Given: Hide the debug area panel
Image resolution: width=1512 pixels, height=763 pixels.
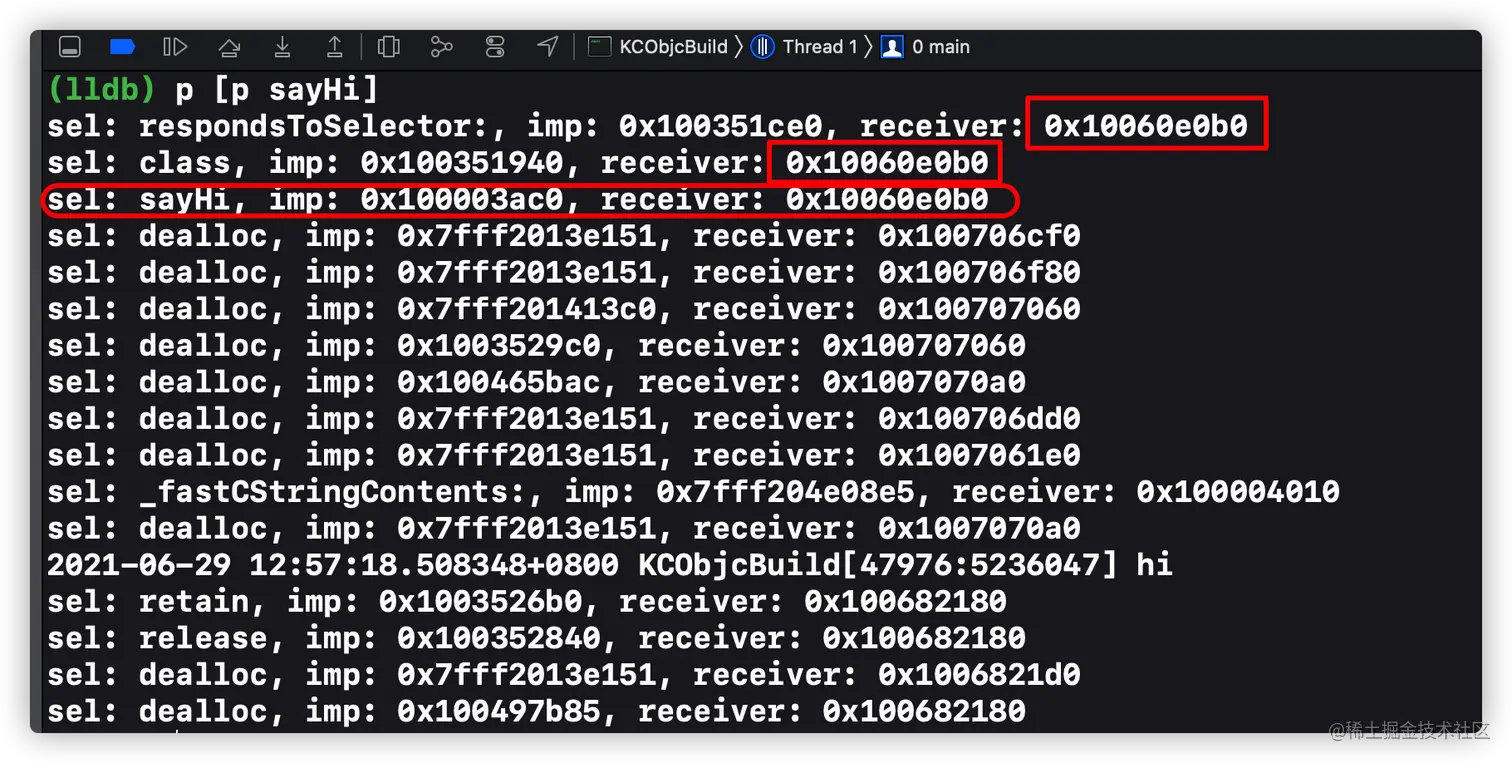Looking at the screenshot, I should [x=69, y=46].
